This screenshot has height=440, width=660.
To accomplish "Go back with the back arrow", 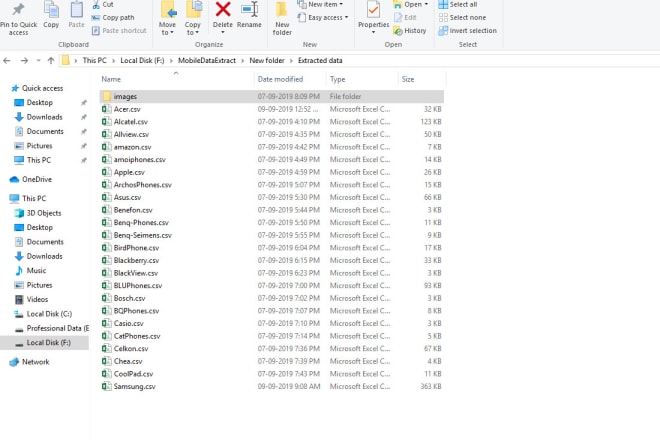I will [7, 61].
